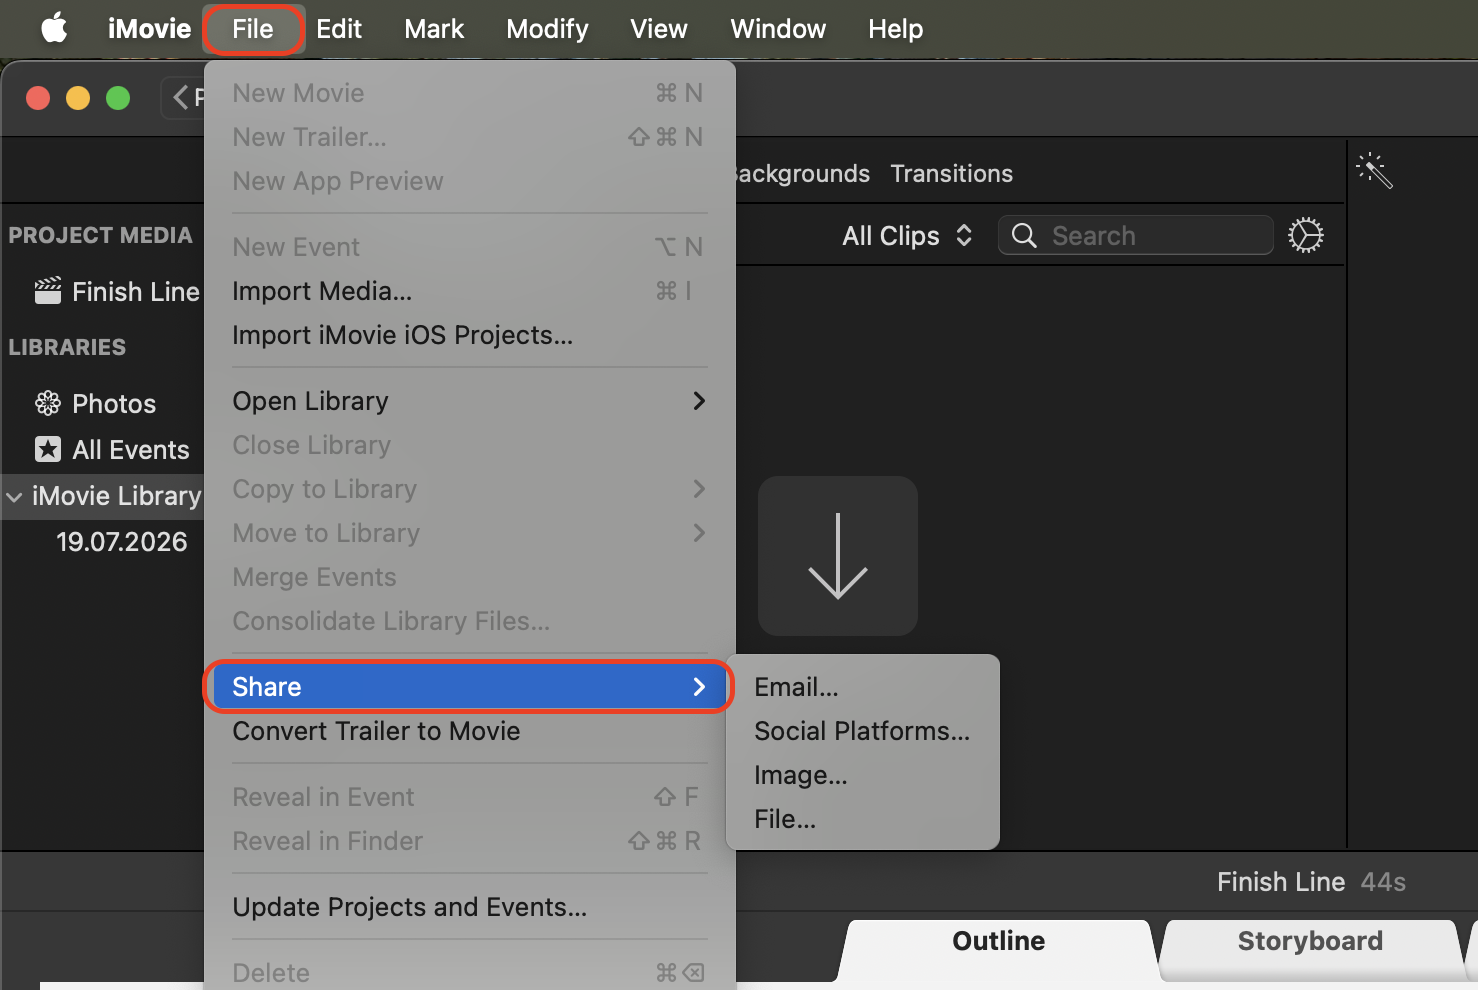Click the All Events star icon
This screenshot has width=1478, height=990.
pyautogui.click(x=48, y=449)
